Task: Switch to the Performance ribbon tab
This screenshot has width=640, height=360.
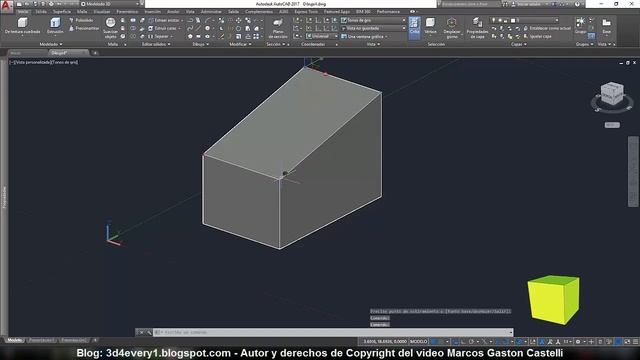Action: 388,12
